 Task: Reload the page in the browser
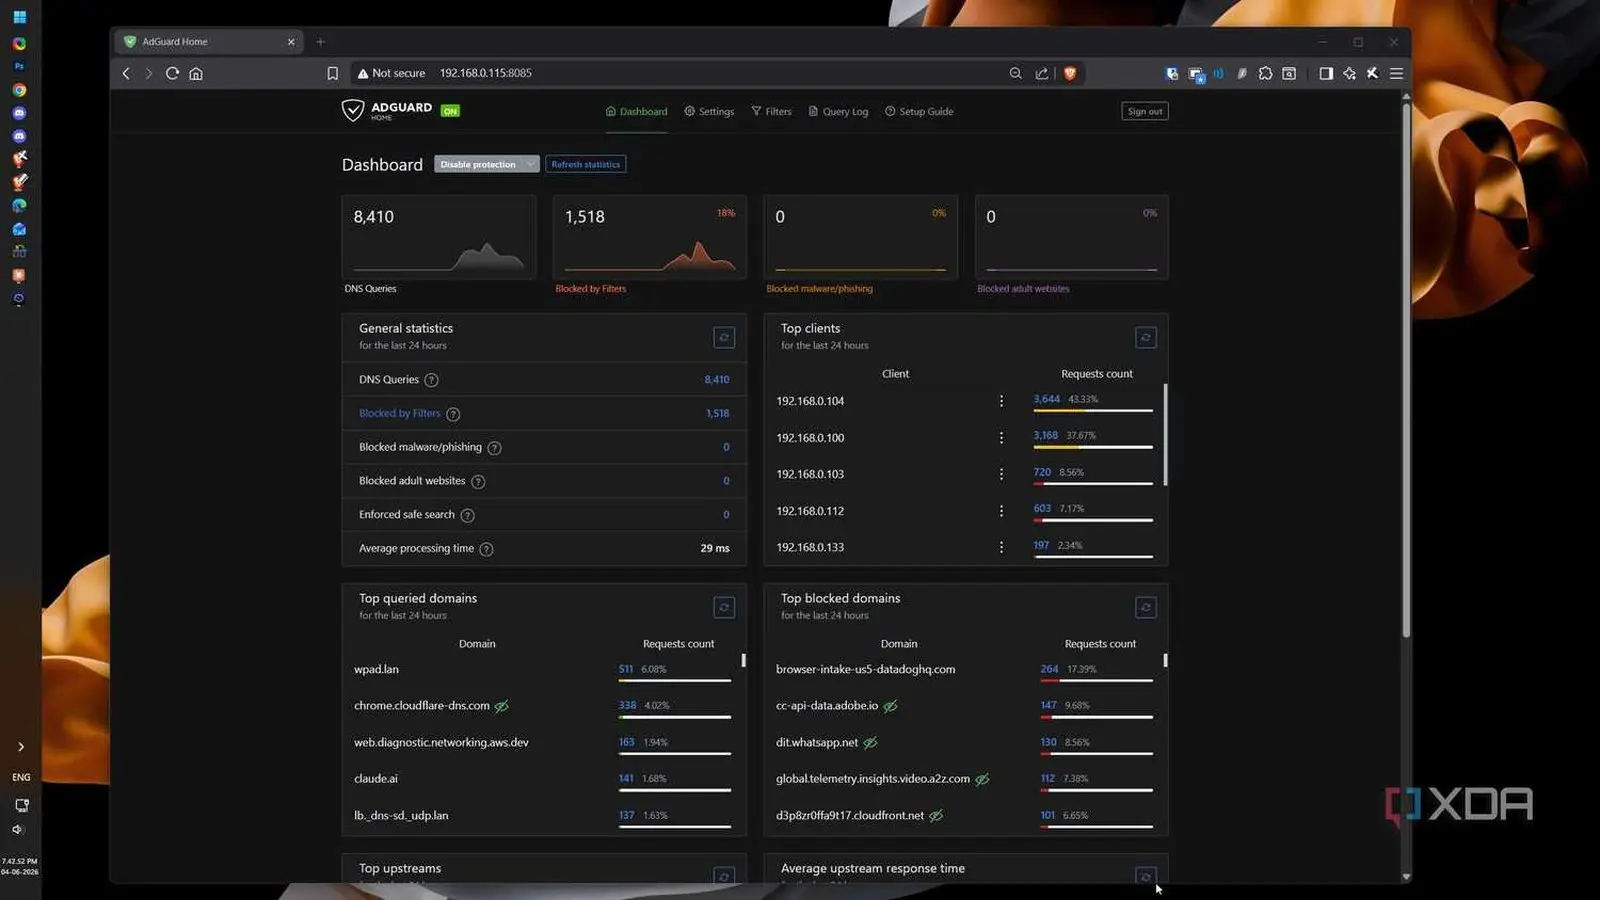tap(172, 73)
